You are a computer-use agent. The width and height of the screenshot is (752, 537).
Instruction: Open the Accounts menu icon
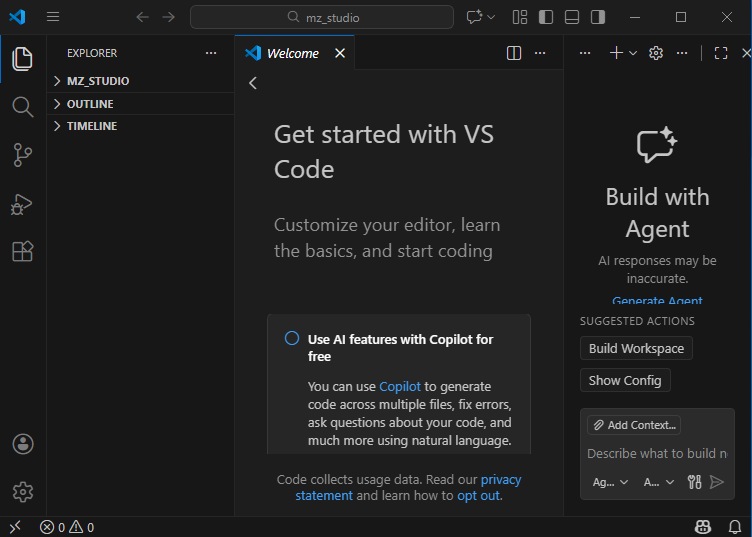(23, 444)
